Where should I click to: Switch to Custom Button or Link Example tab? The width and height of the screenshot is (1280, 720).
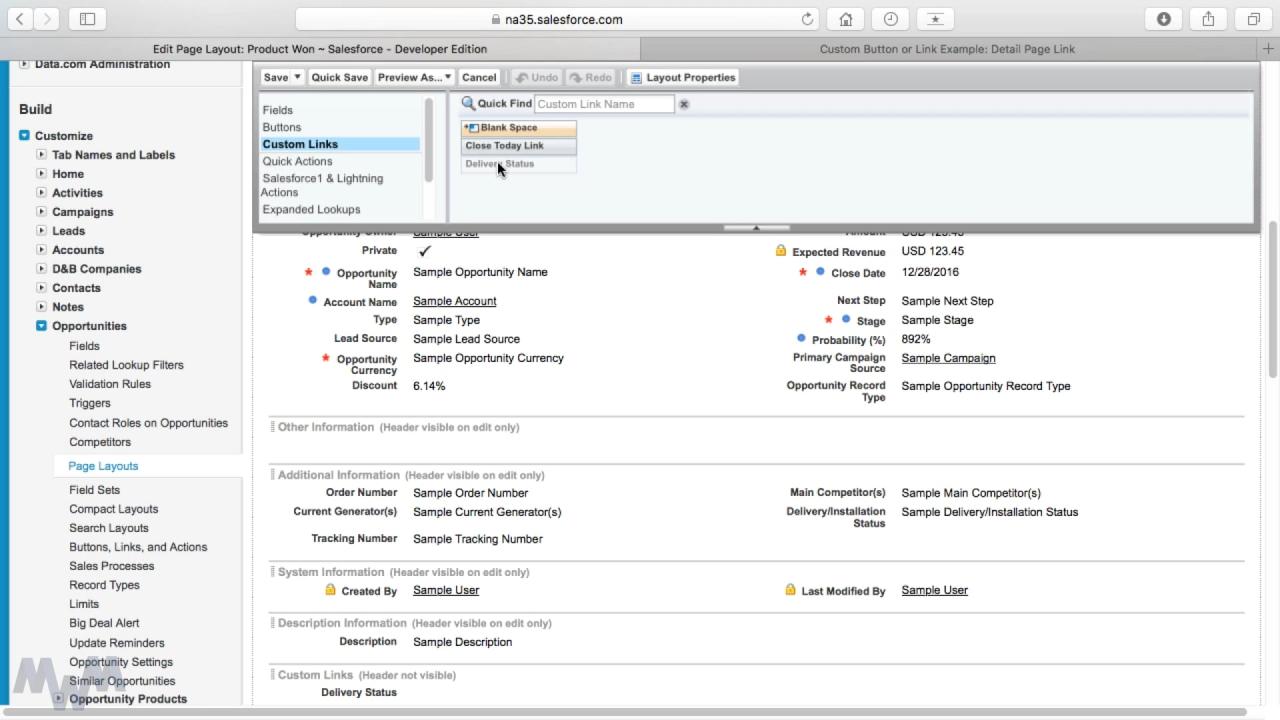coord(947,48)
